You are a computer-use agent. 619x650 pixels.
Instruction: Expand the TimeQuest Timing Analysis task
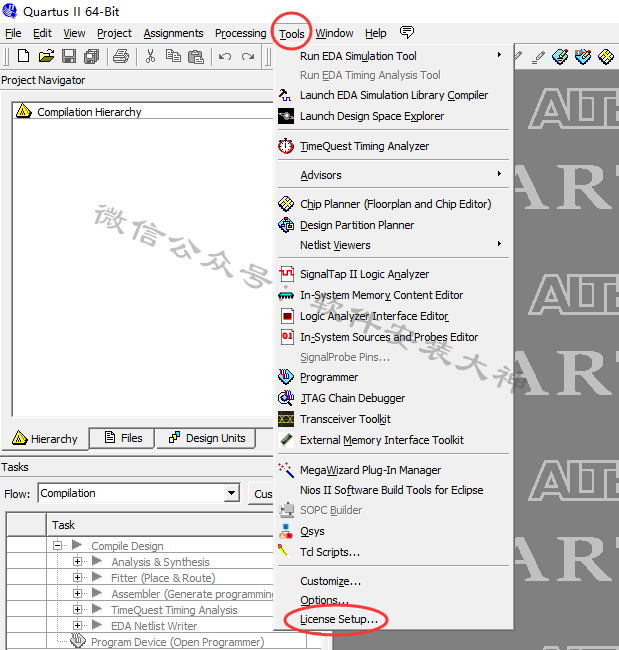pyautogui.click(x=77, y=609)
